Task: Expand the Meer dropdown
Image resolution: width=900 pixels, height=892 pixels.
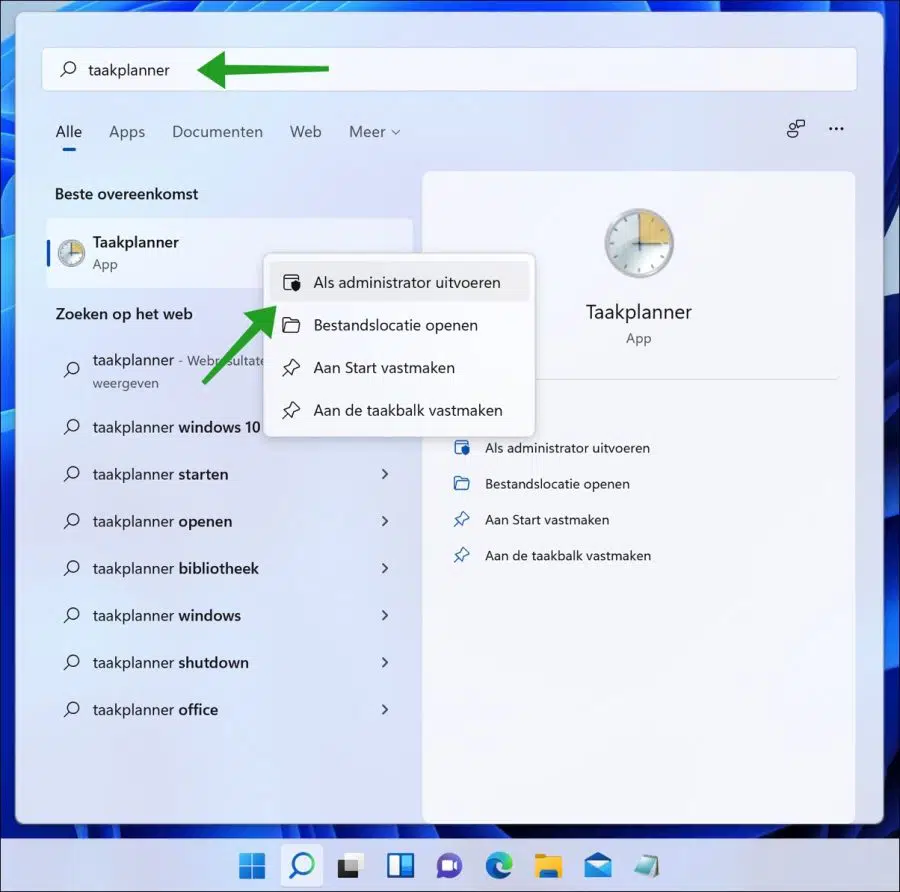Action: click(374, 132)
